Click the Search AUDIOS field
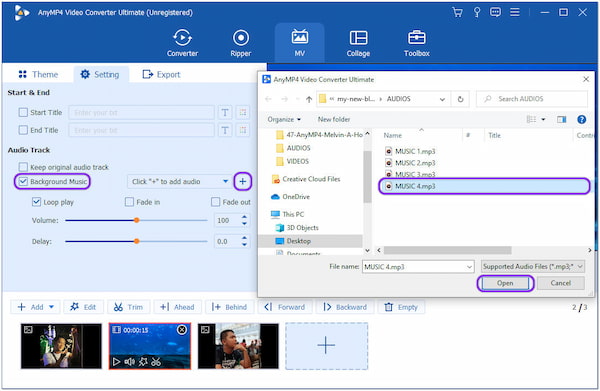 pos(532,99)
